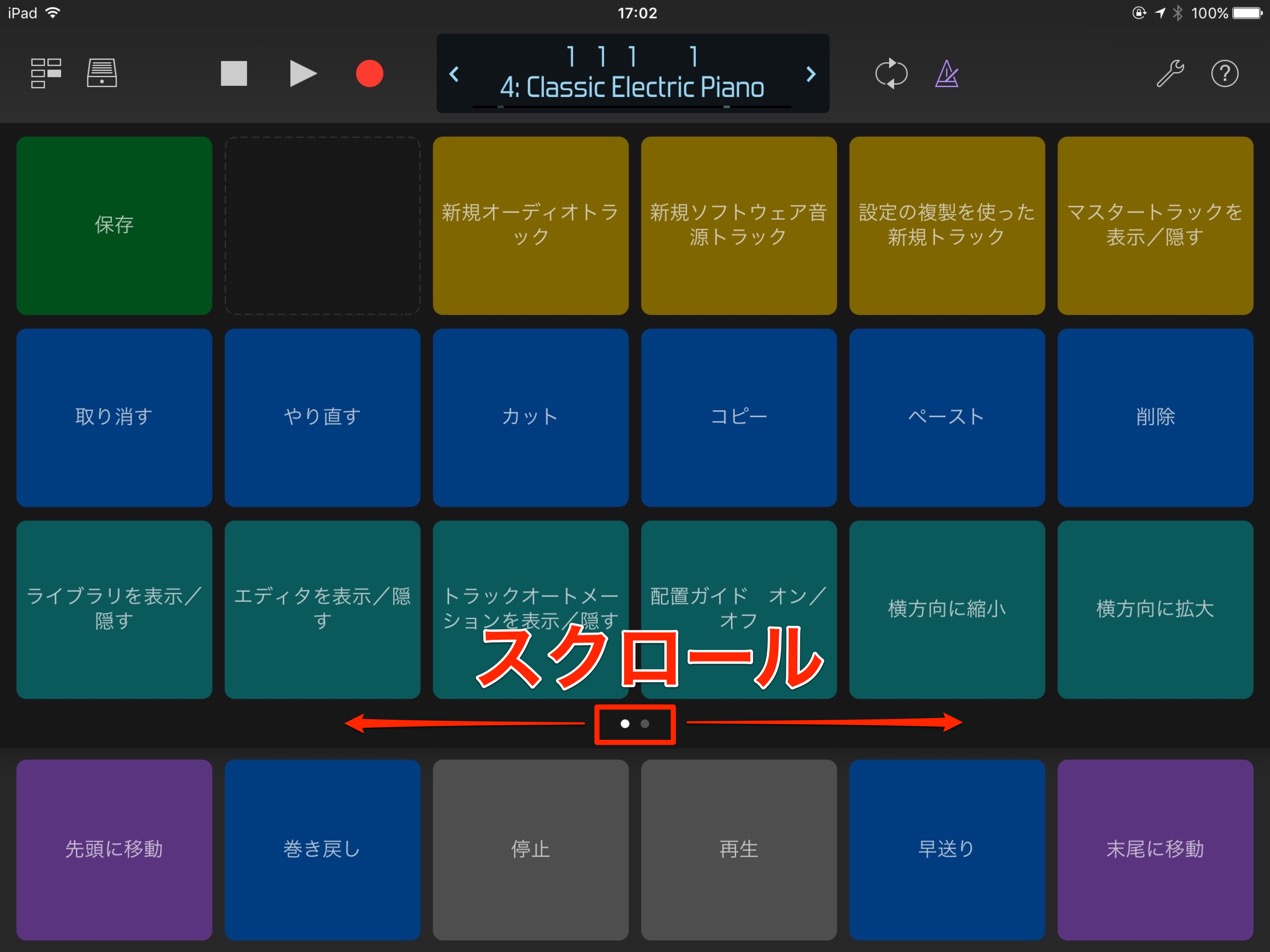Start recording with the red record button
Image resolution: width=1270 pixels, height=952 pixels.
coord(370,73)
